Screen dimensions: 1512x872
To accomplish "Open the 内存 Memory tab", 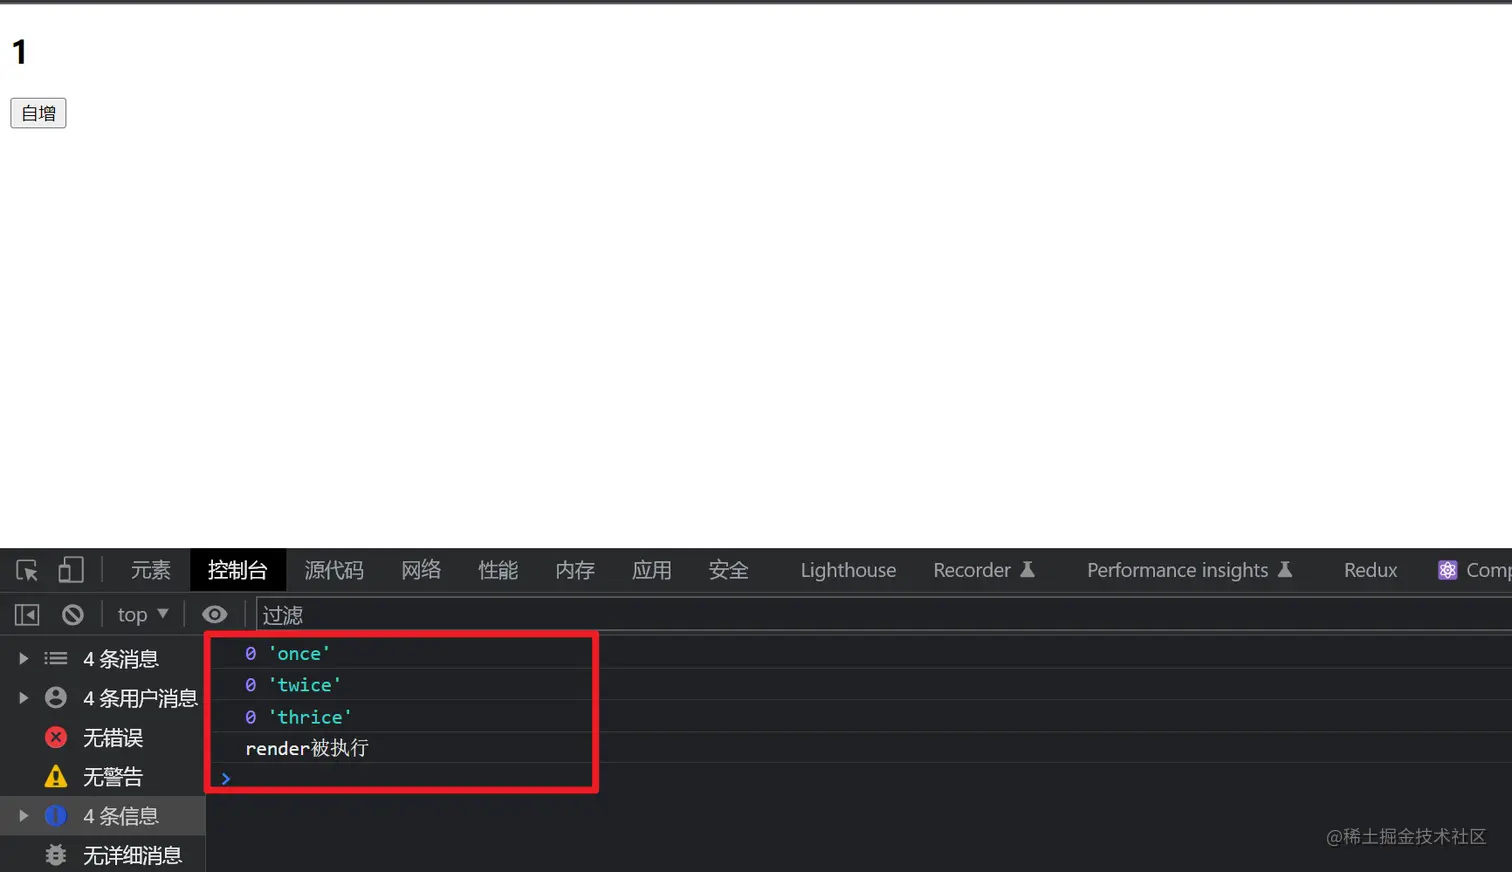I will coord(575,570).
